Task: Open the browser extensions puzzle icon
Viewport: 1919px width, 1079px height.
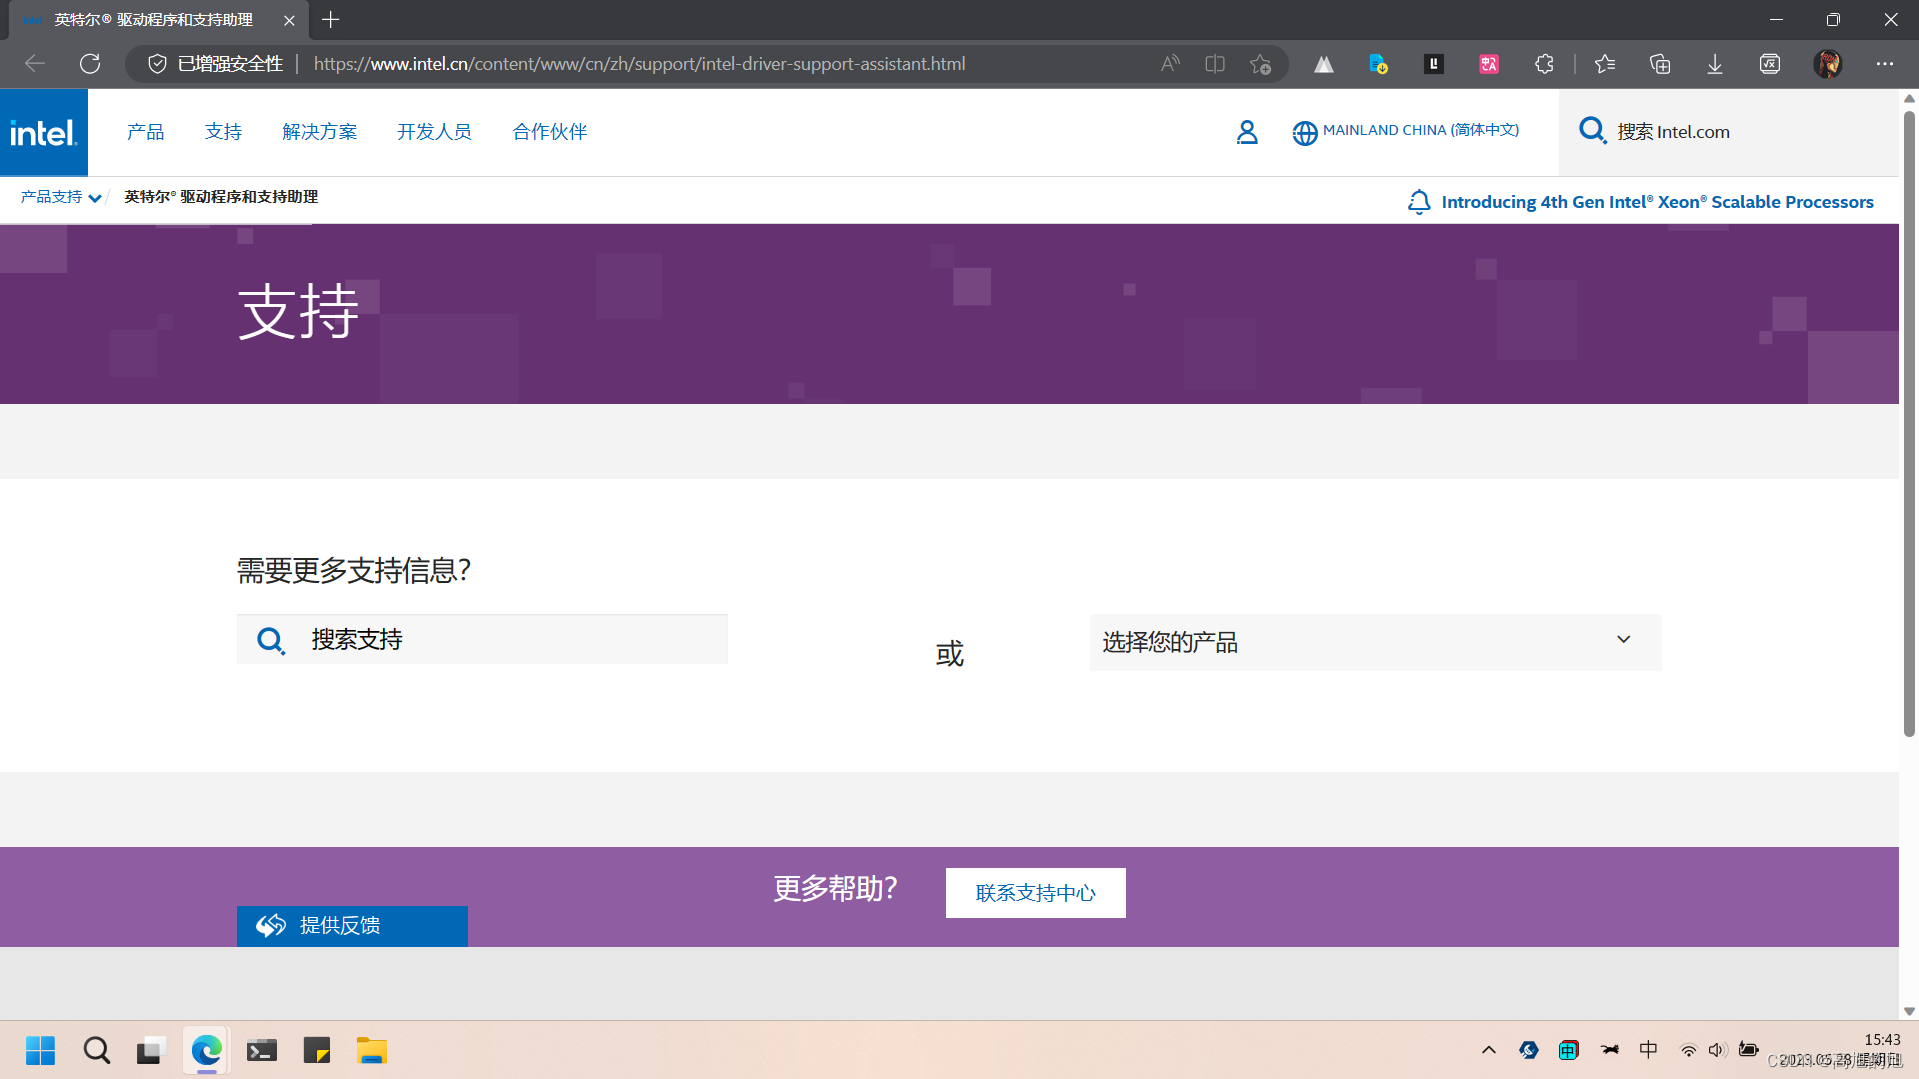Action: point(1544,64)
